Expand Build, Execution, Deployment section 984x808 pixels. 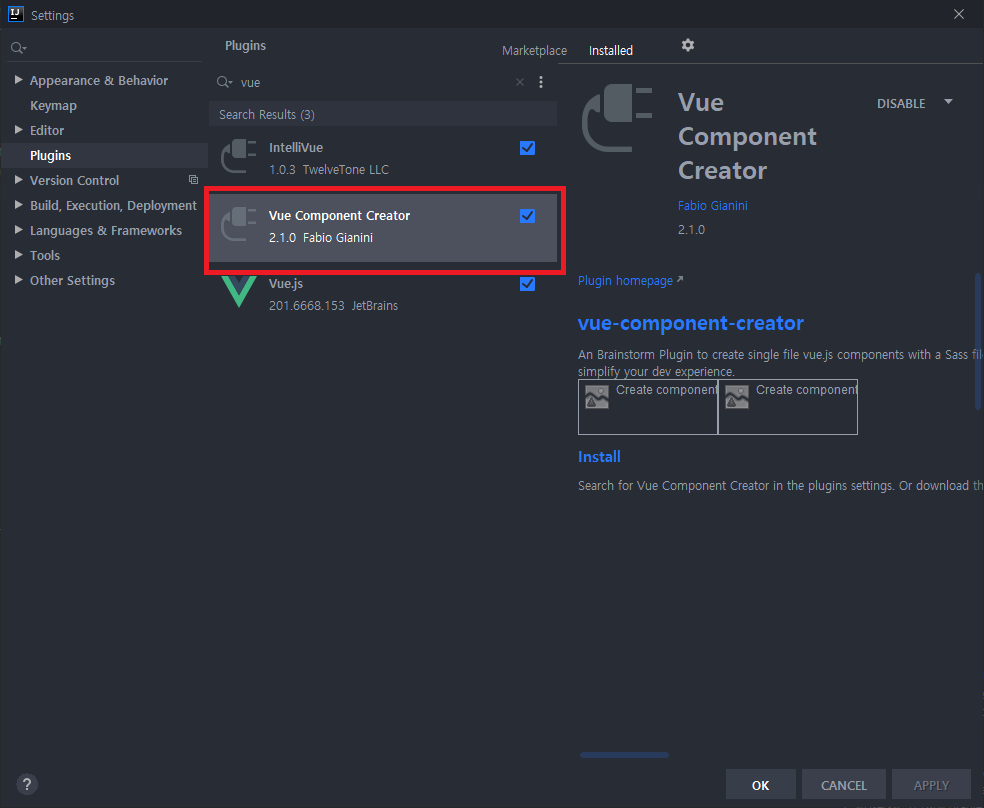(x=18, y=205)
